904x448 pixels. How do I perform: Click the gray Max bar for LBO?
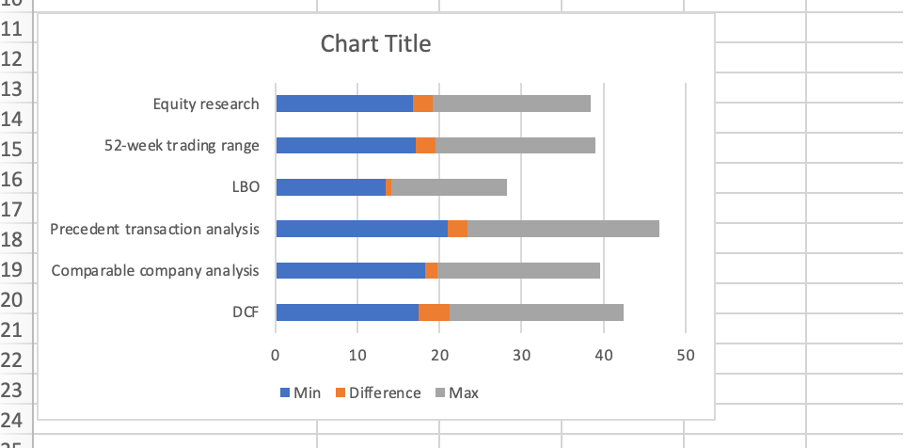pos(449,187)
